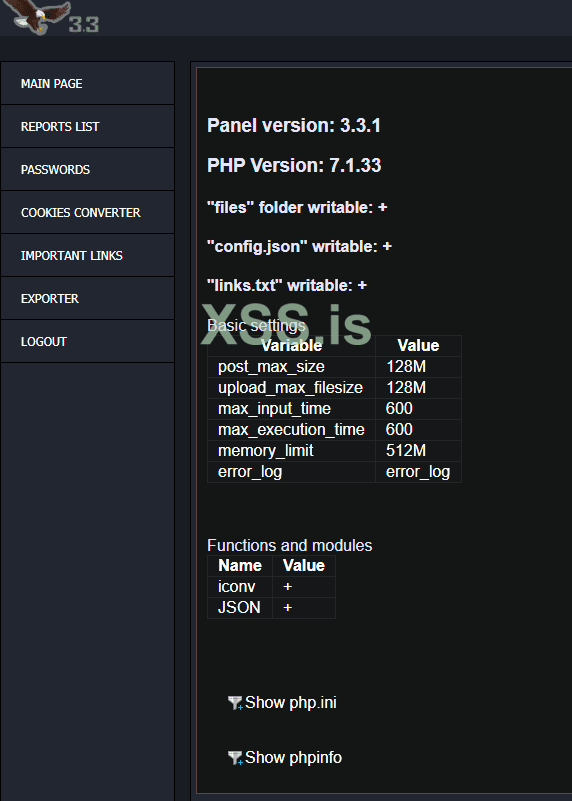
Task: Click the Variable column header
Action: coord(291,346)
